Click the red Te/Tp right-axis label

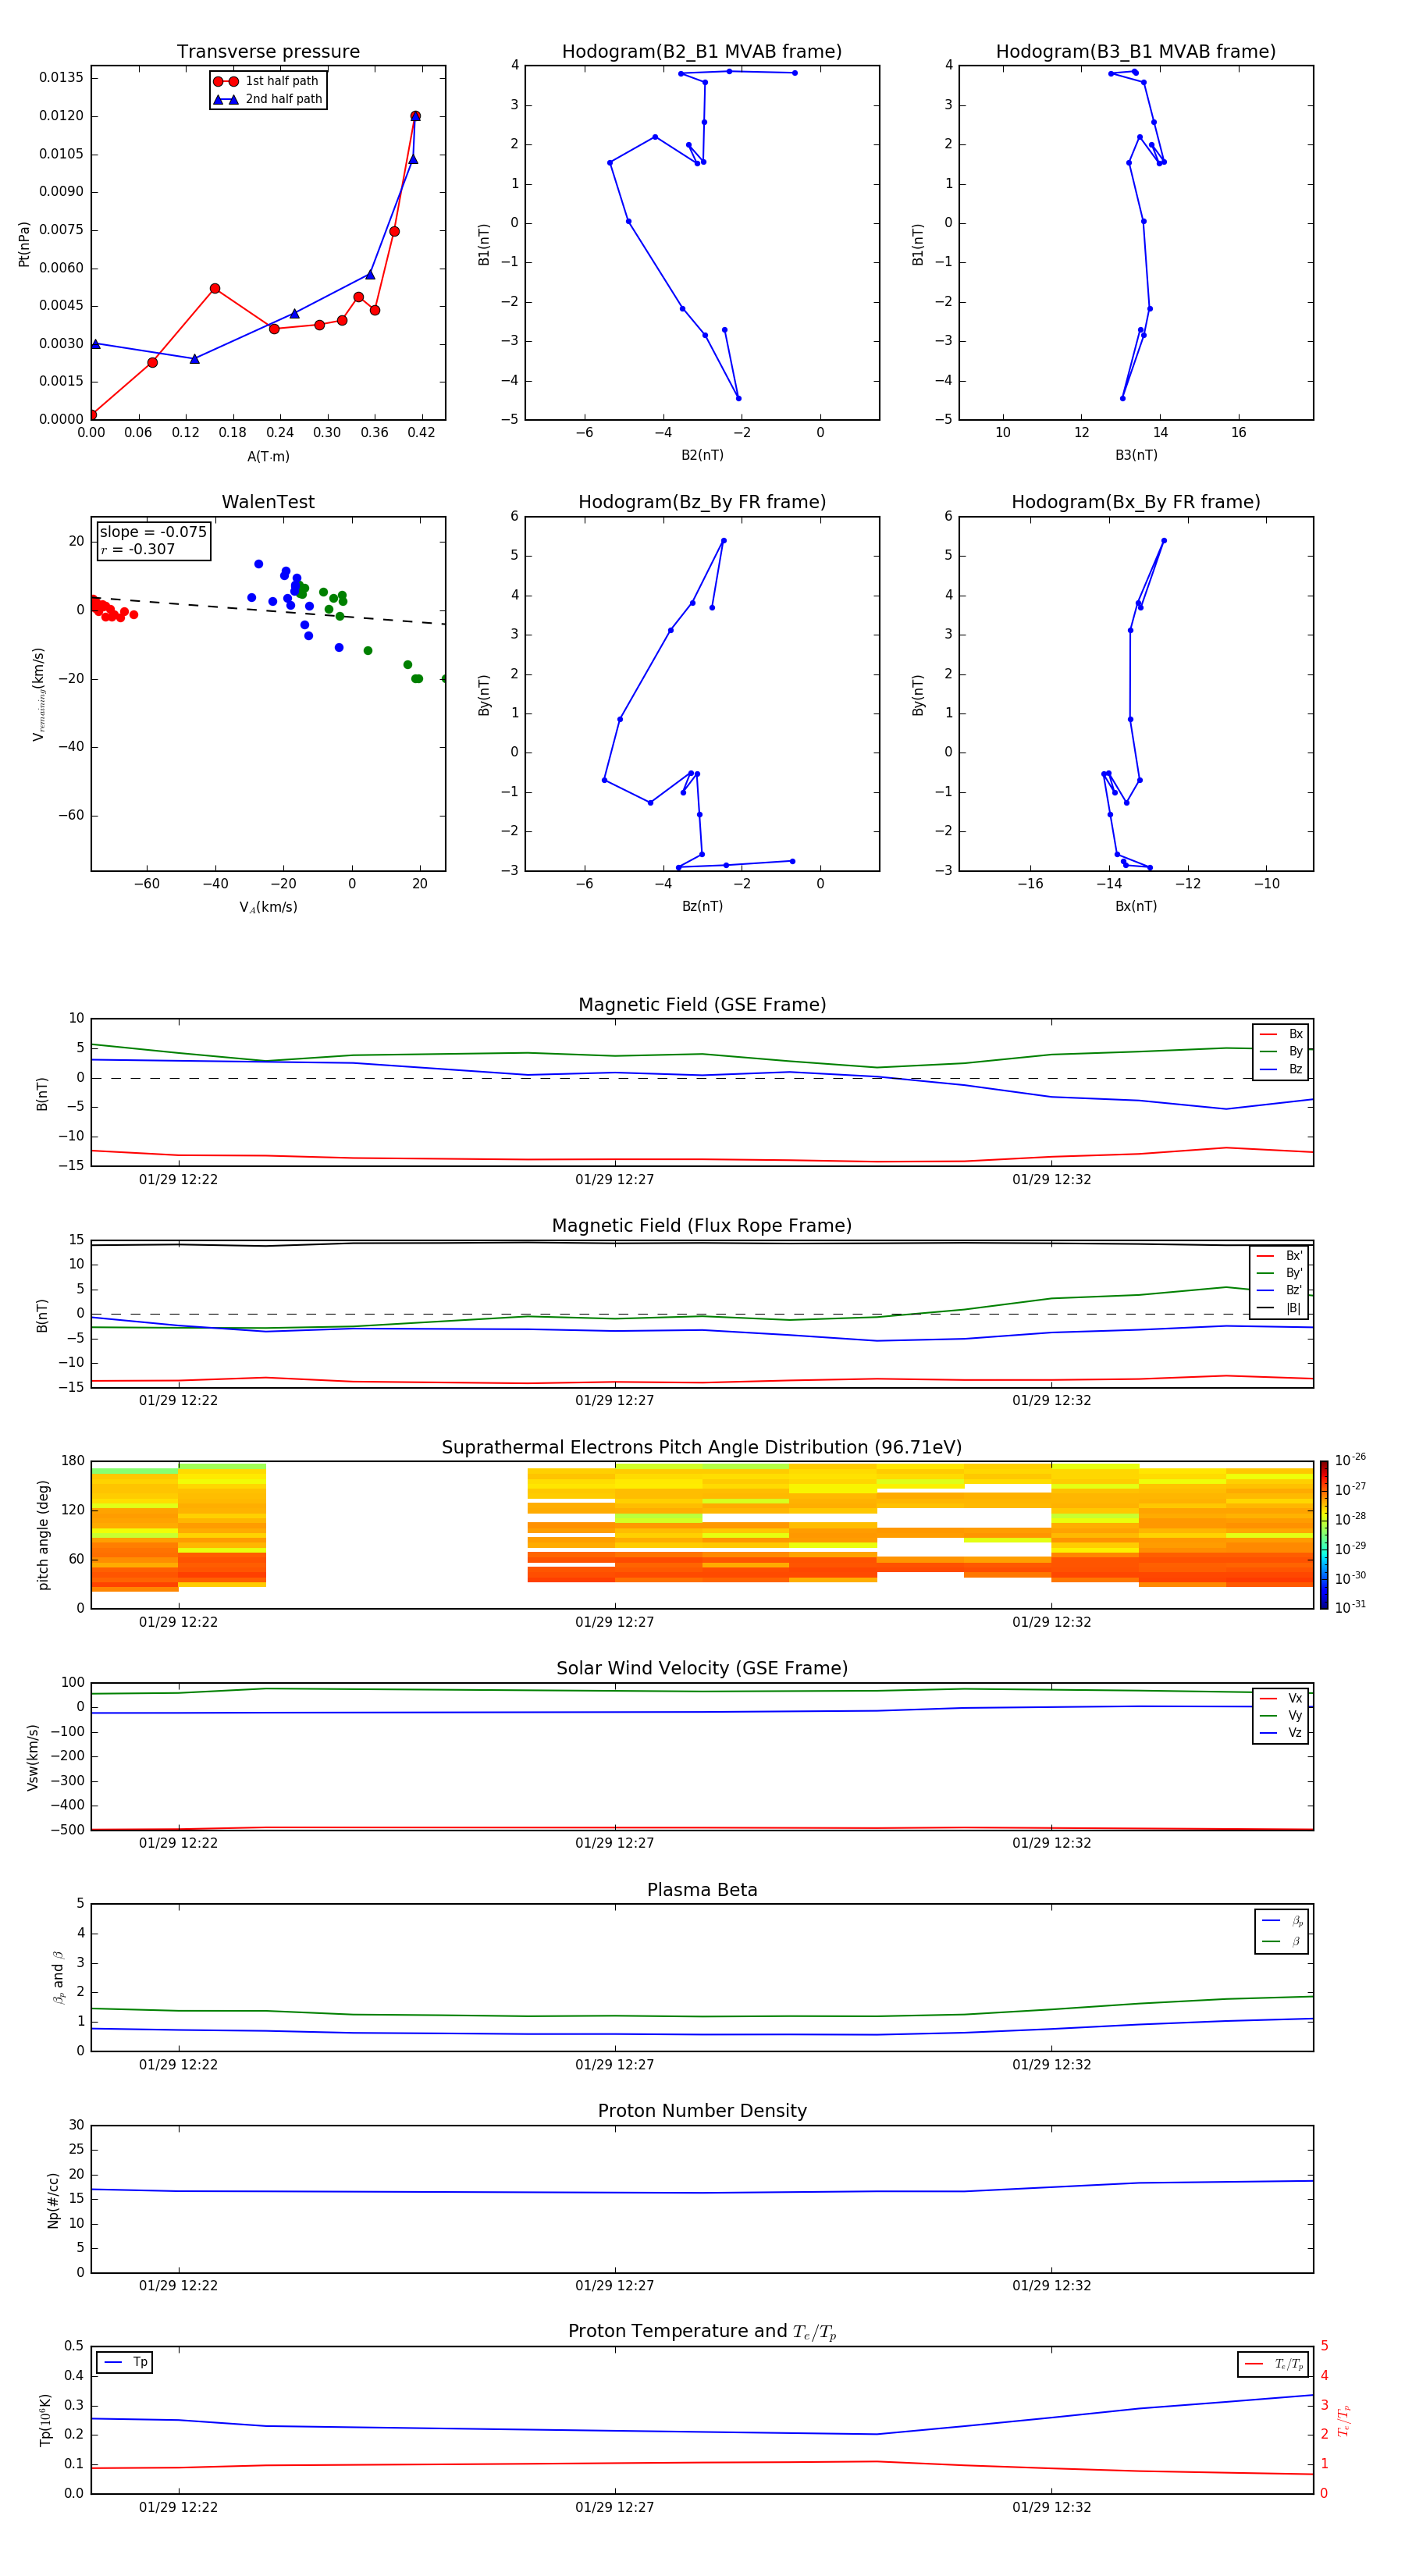coord(1344,2421)
